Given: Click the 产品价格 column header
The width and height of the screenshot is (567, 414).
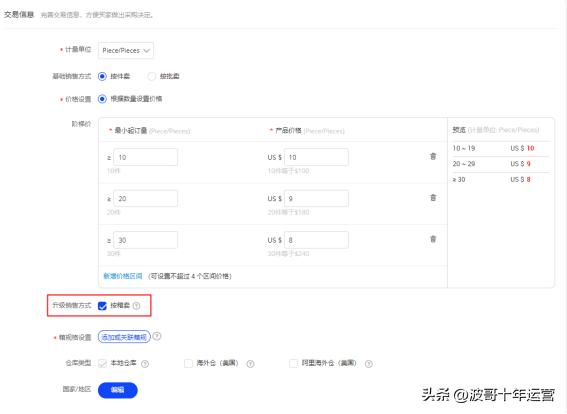Looking at the screenshot, I should (288, 131).
